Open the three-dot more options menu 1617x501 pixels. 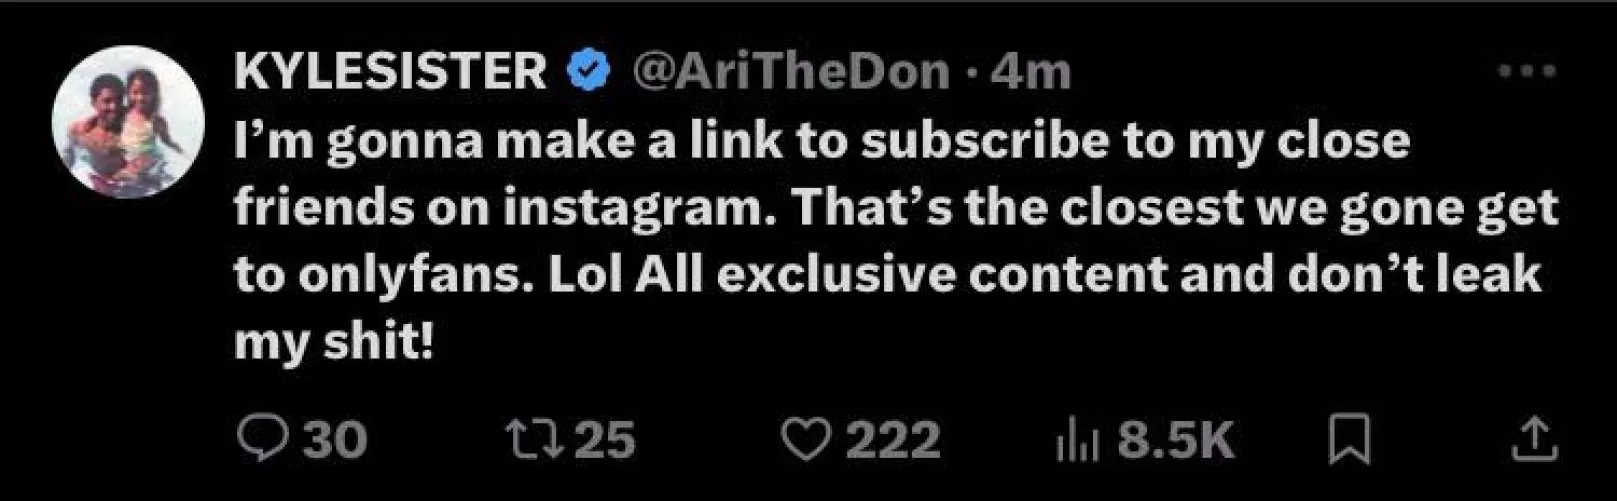(x=1527, y=71)
